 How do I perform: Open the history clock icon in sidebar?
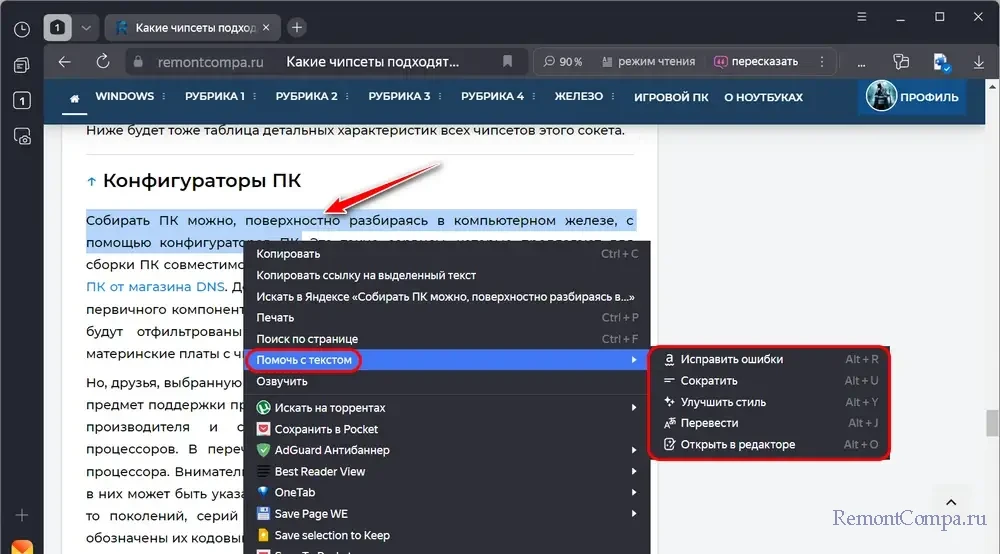point(21,29)
